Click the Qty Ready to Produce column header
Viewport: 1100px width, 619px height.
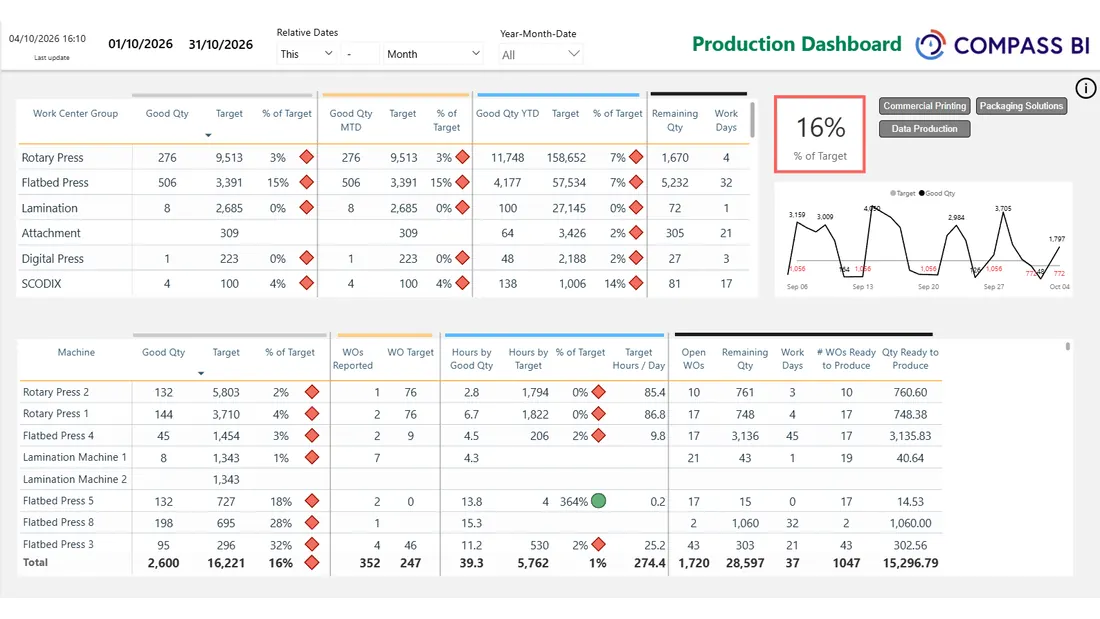coord(910,359)
